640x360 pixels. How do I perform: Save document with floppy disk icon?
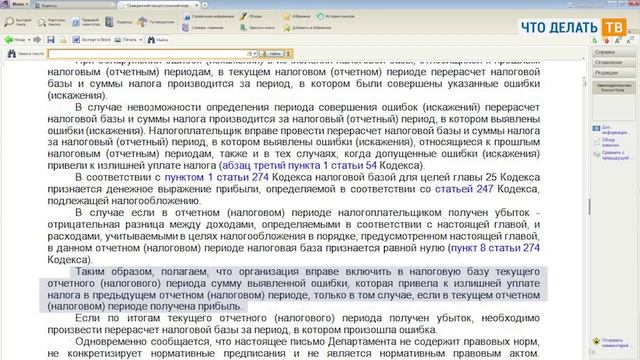[x=51, y=40]
